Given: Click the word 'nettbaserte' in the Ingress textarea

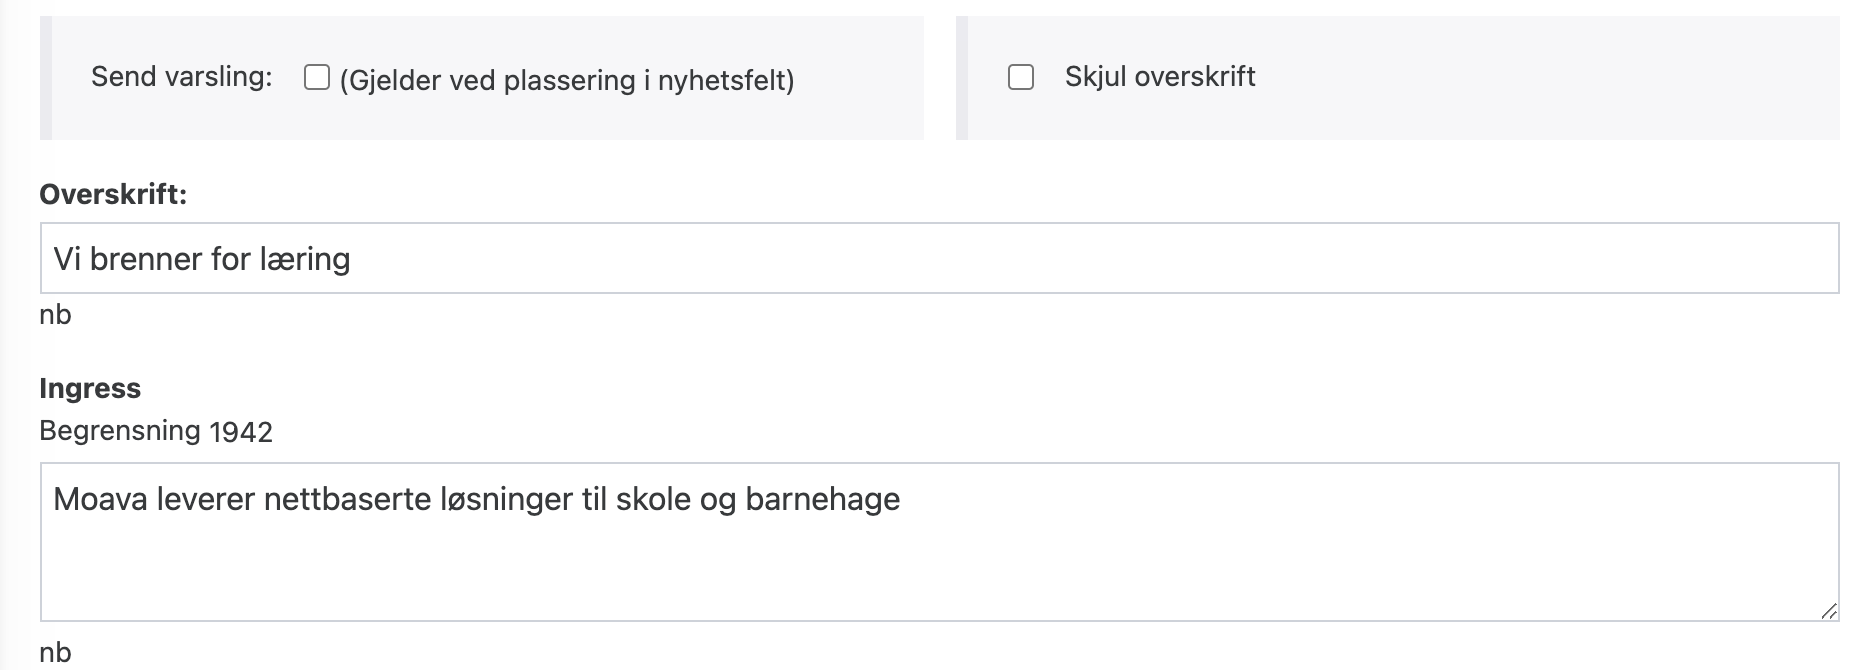Looking at the screenshot, I should pyautogui.click(x=347, y=499).
